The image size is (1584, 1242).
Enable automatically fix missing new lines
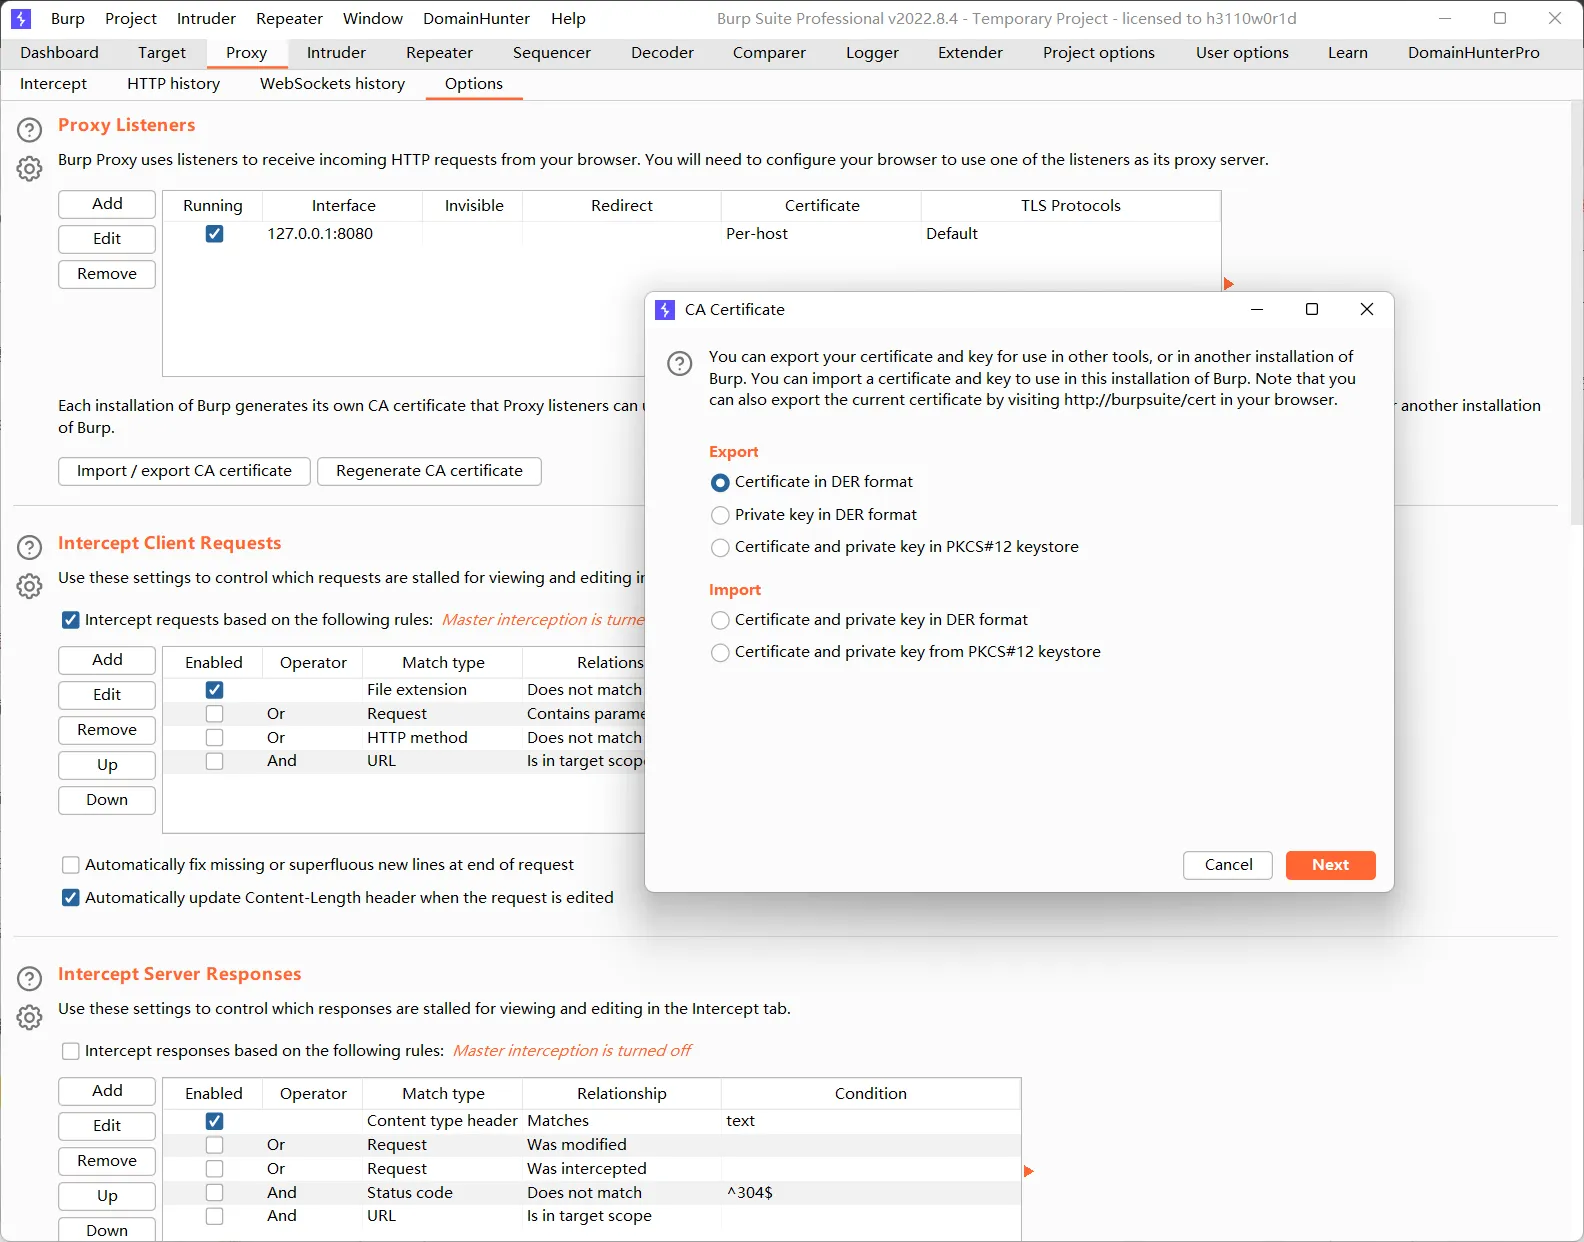click(71, 865)
